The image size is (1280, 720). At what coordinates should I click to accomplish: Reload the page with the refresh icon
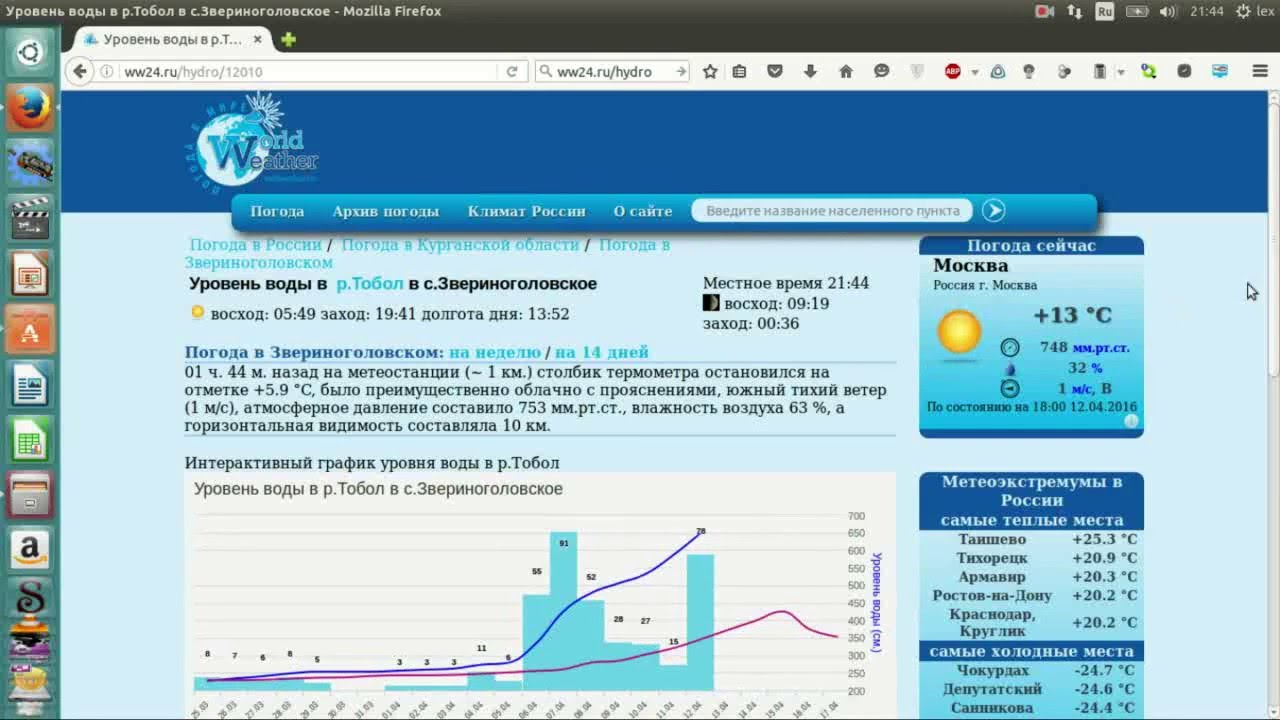click(x=511, y=72)
